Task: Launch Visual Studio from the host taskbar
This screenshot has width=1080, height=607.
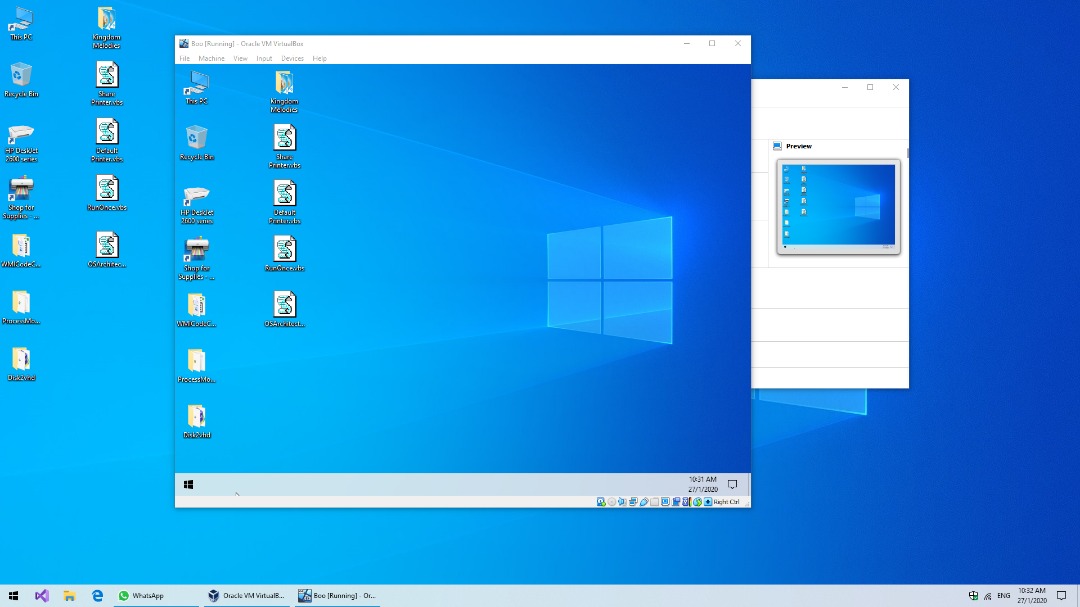Action: tap(41, 595)
